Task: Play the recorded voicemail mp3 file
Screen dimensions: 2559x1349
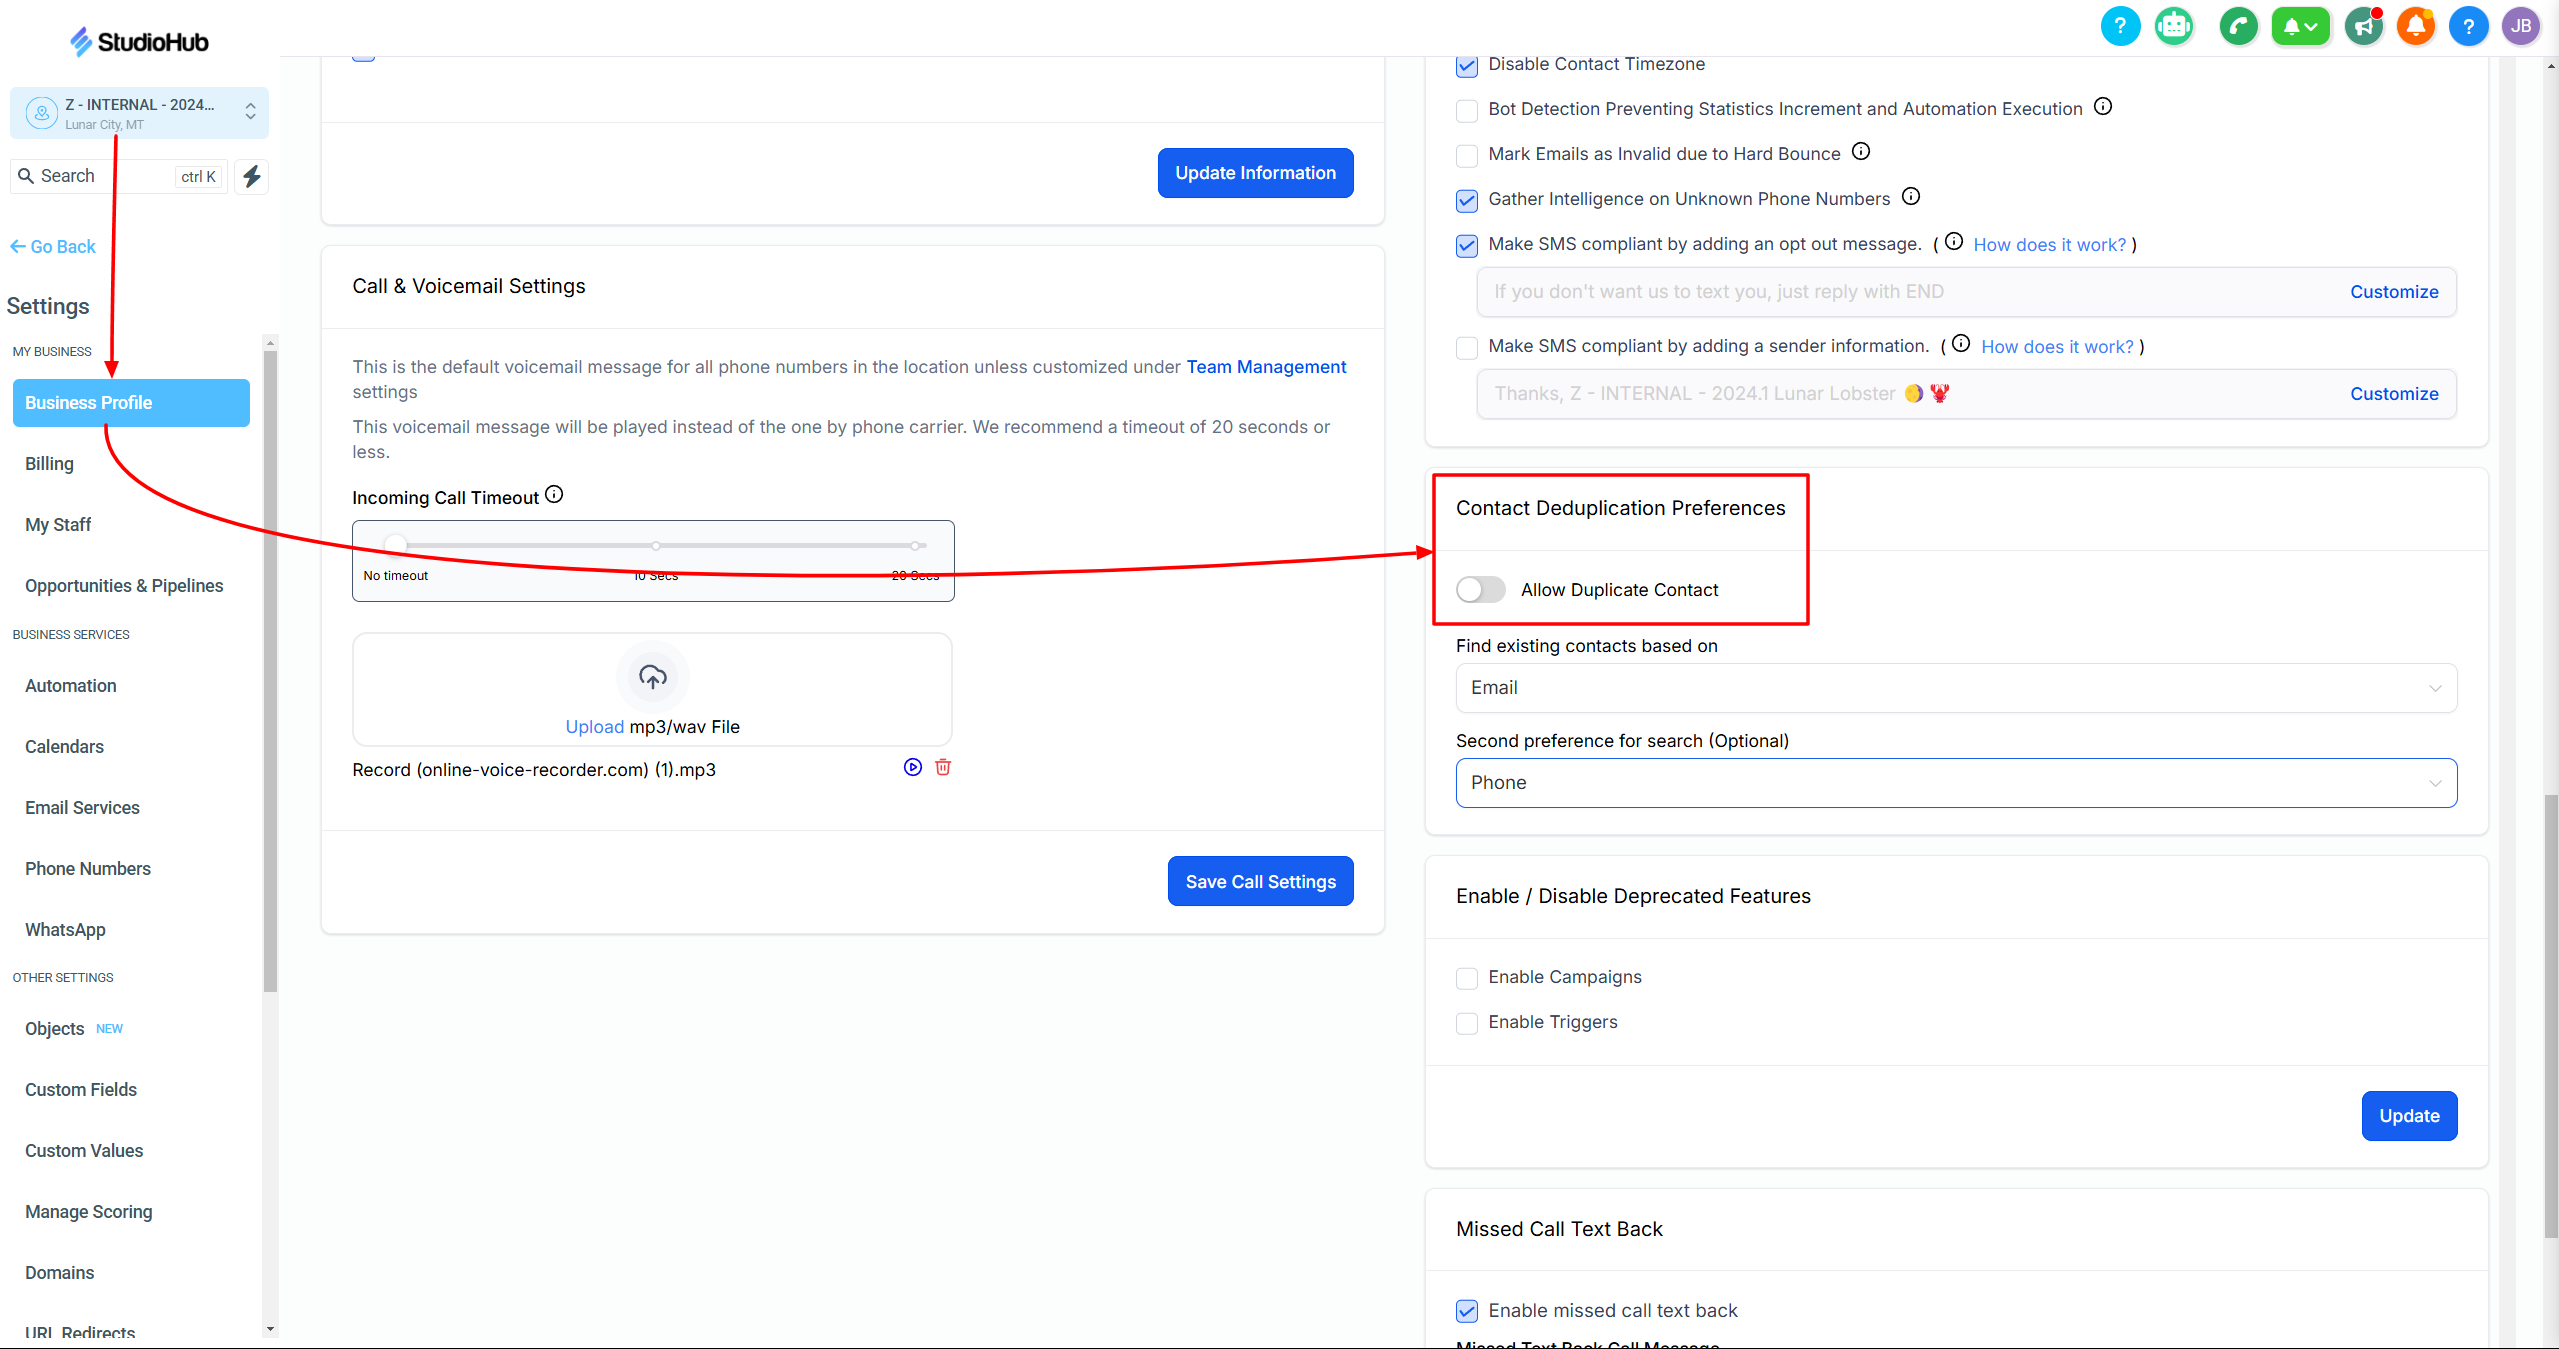Action: pos(912,767)
